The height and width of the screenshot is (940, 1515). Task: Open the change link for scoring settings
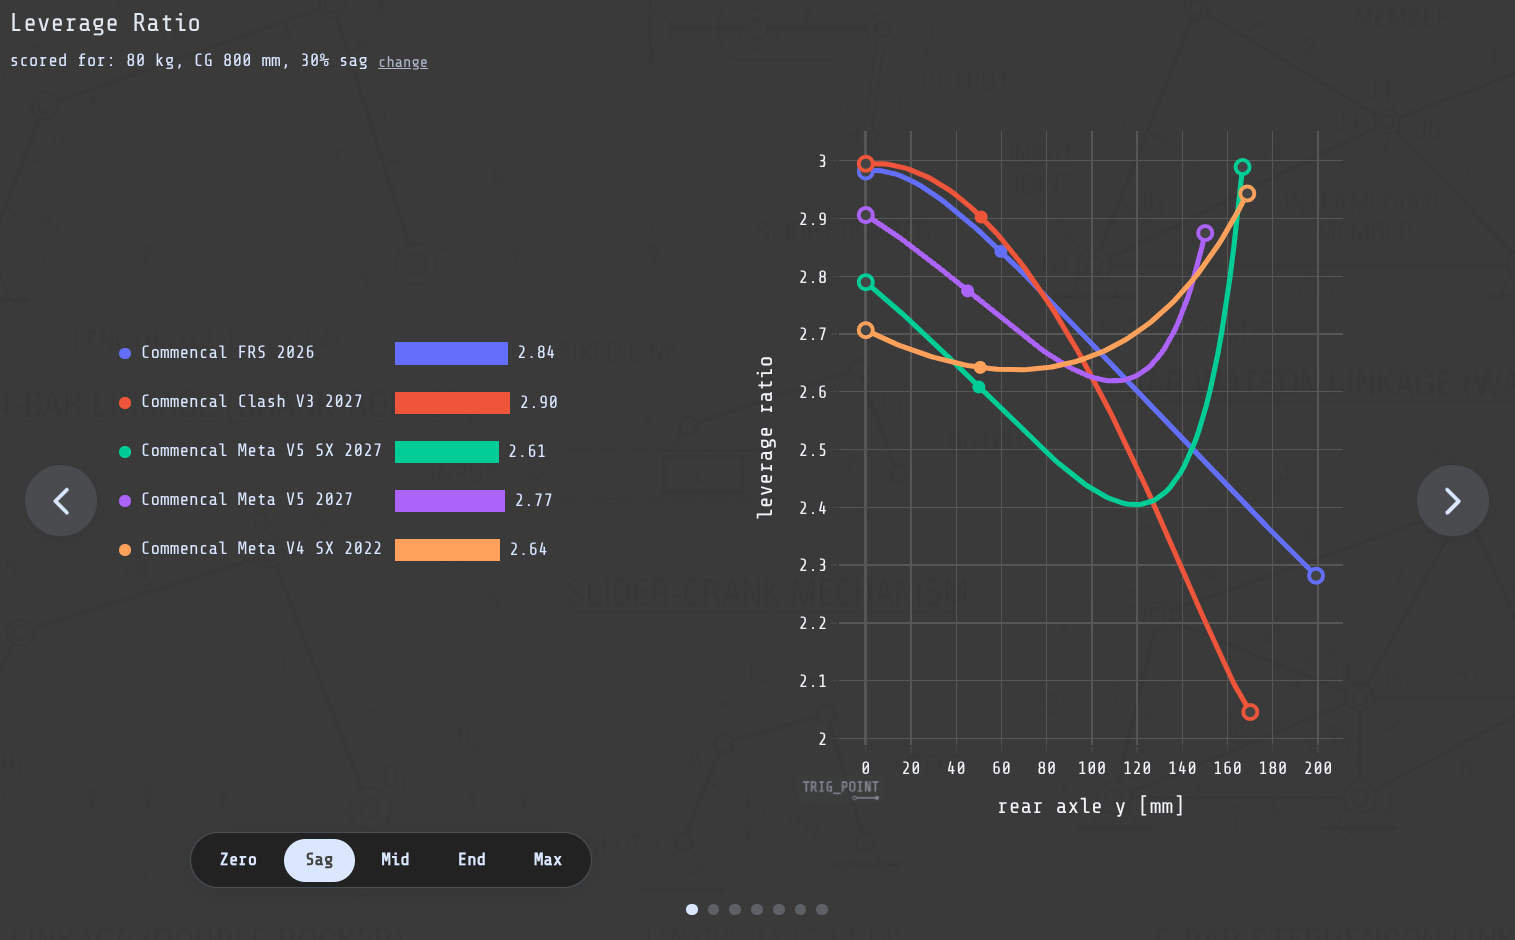pyautogui.click(x=403, y=62)
